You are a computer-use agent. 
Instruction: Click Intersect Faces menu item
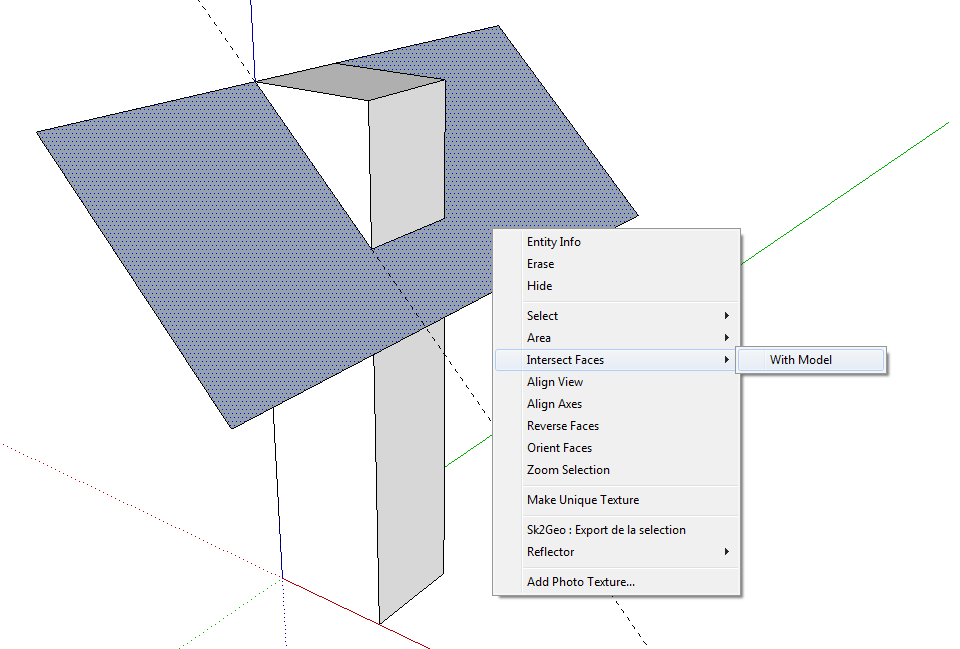617,360
